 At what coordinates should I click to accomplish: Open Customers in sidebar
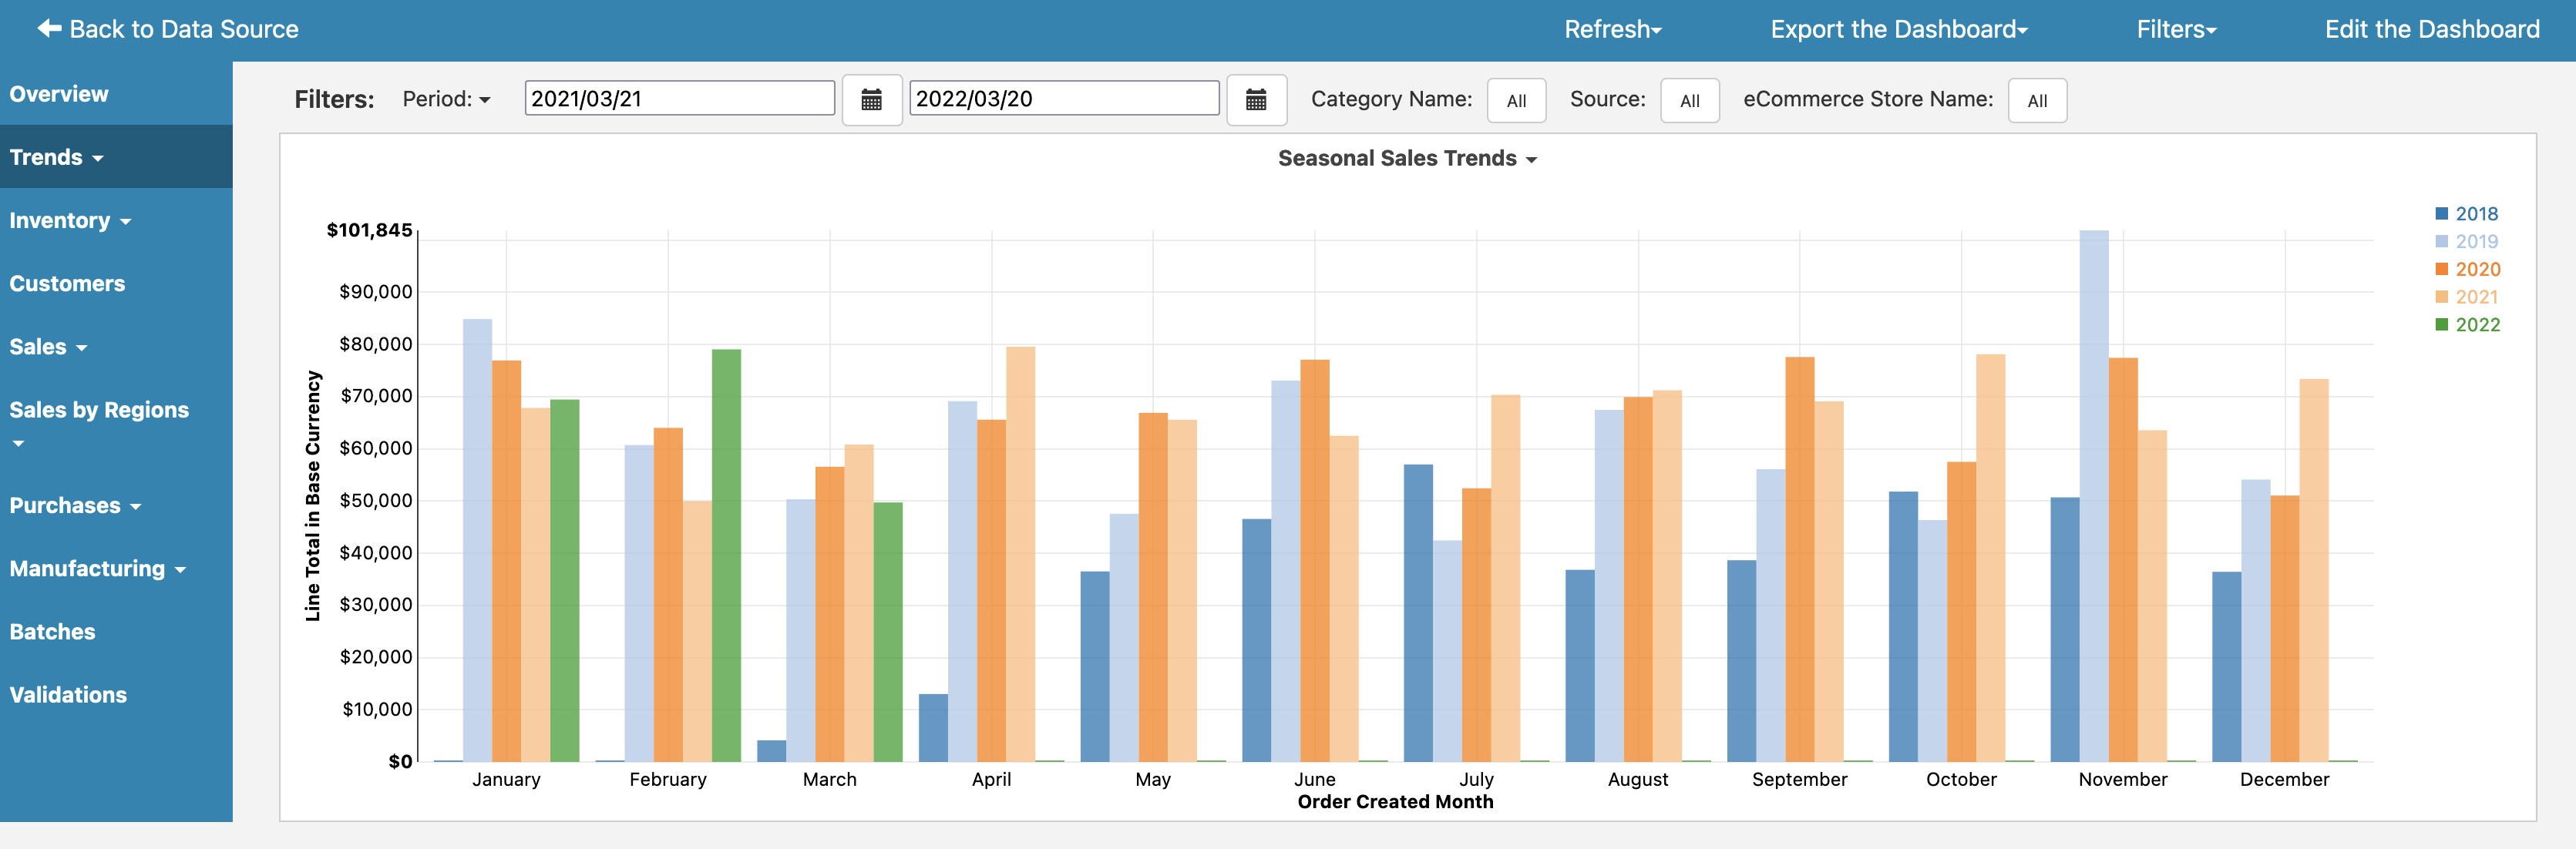[x=116, y=283]
